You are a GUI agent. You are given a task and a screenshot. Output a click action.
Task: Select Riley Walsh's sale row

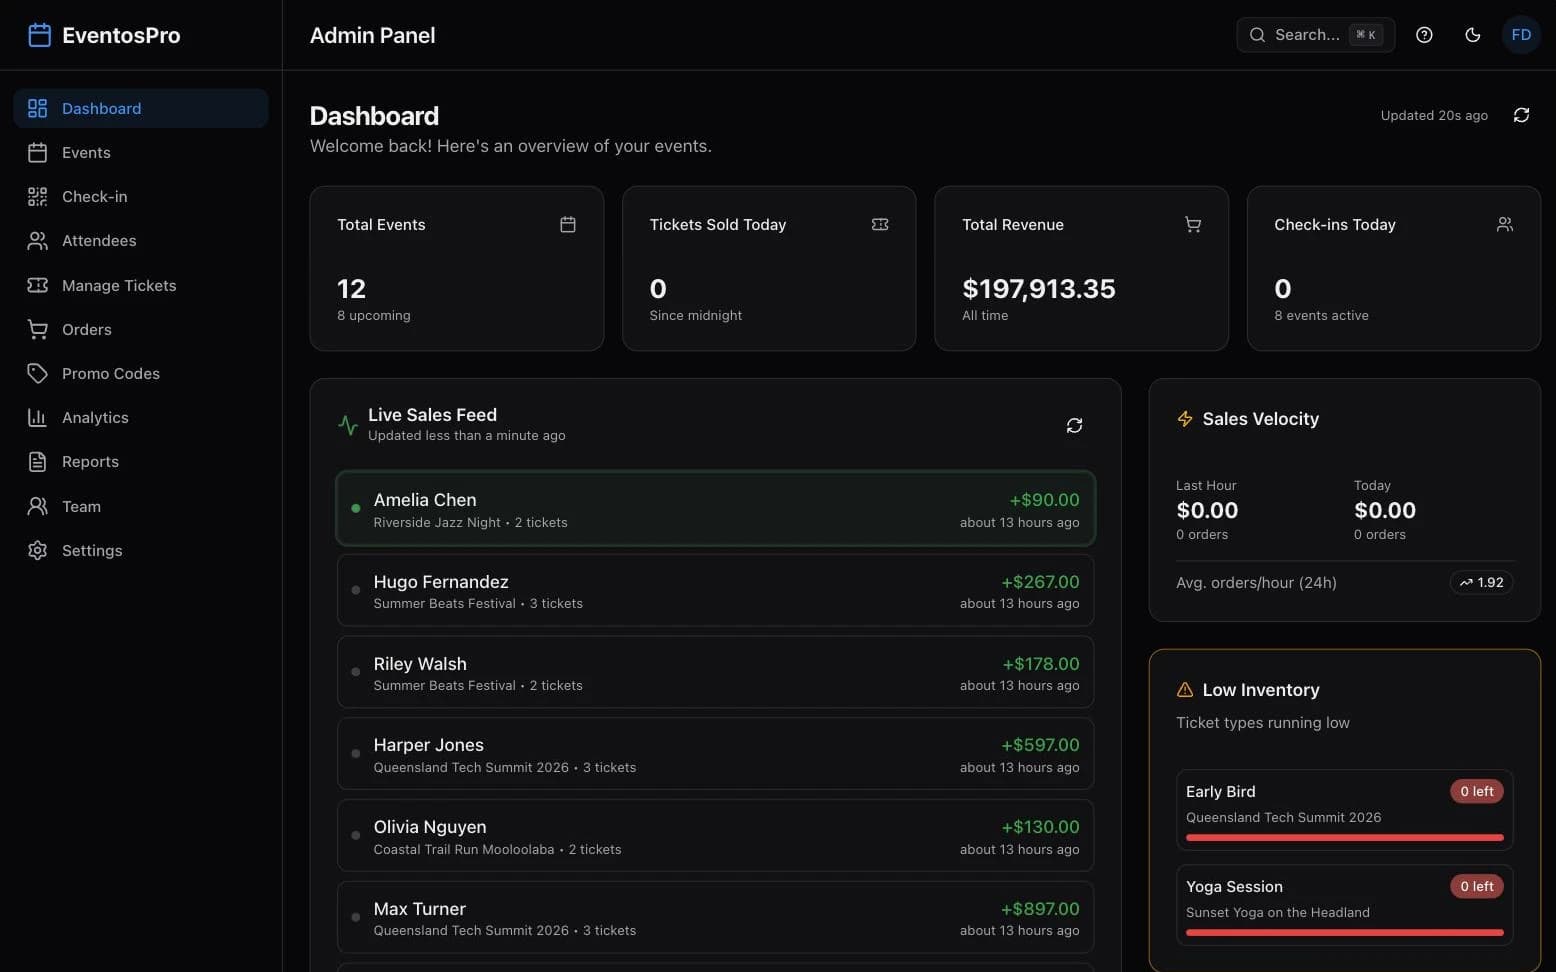pyautogui.click(x=715, y=672)
